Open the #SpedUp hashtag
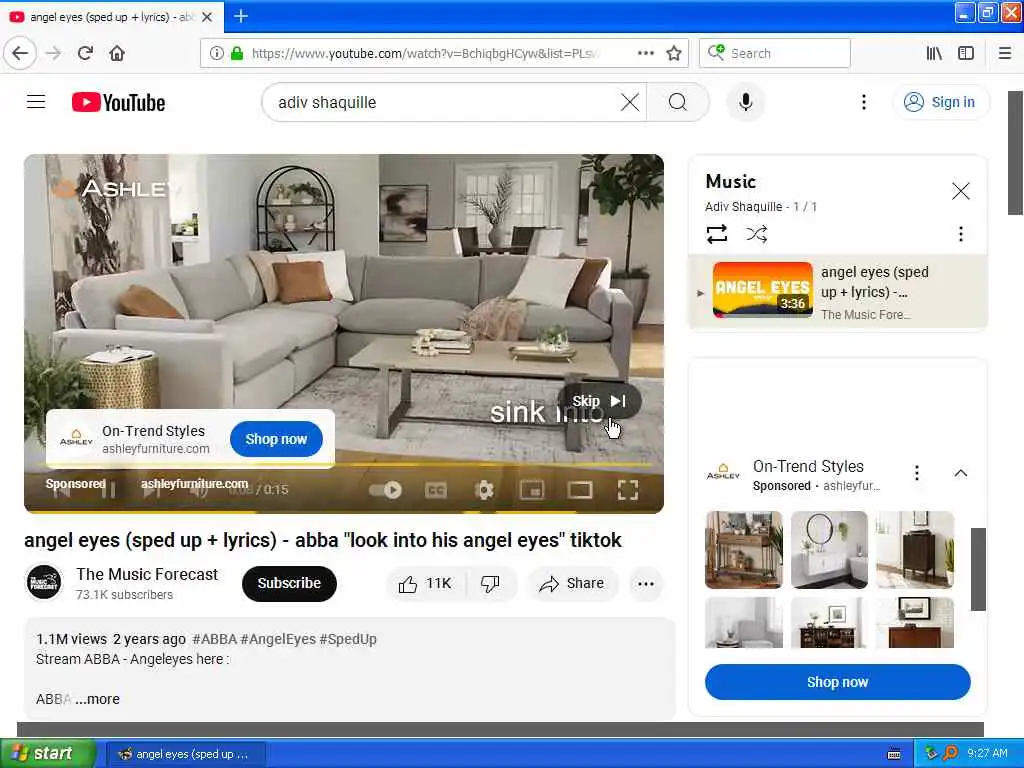The width and height of the screenshot is (1024, 768). [x=348, y=639]
